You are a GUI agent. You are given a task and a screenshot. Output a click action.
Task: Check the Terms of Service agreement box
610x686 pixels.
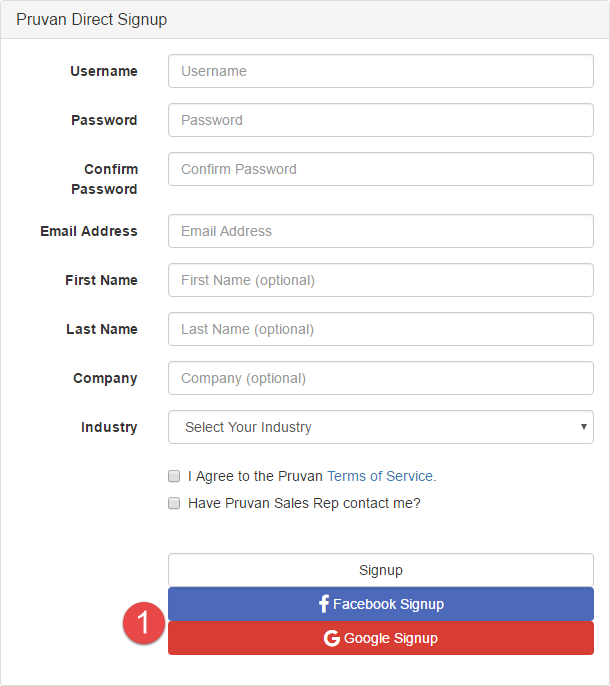pos(174,476)
